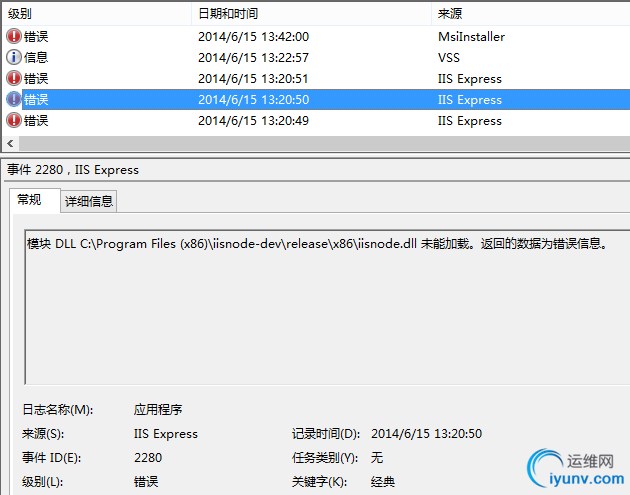The width and height of the screenshot is (630, 495).
Task: Select the VSS source cell
Action: [x=449, y=57]
